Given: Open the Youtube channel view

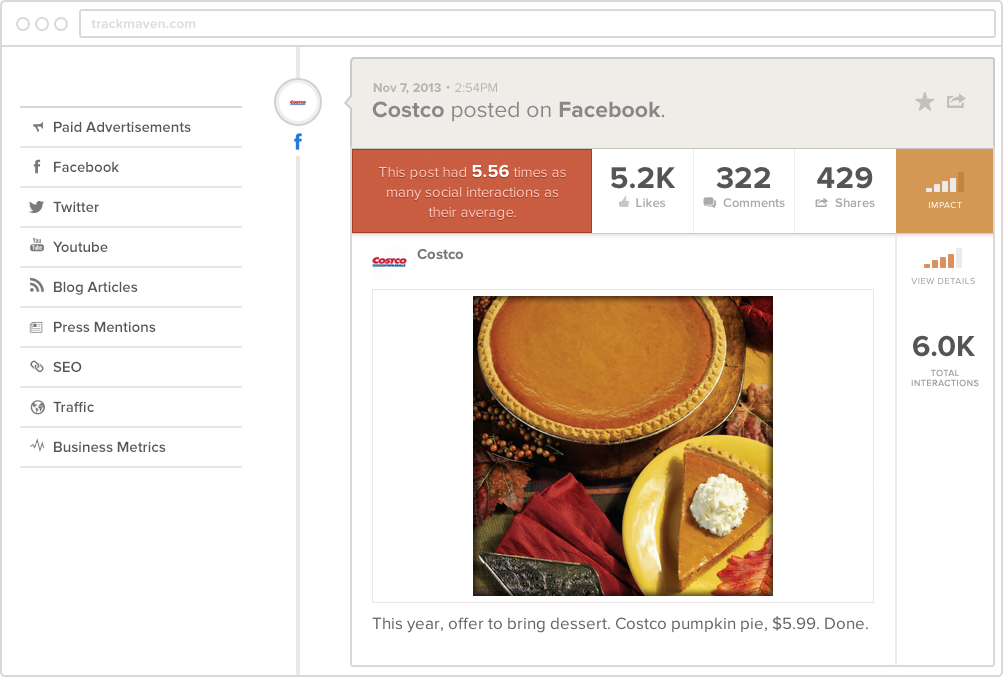Looking at the screenshot, I should tap(131, 247).
